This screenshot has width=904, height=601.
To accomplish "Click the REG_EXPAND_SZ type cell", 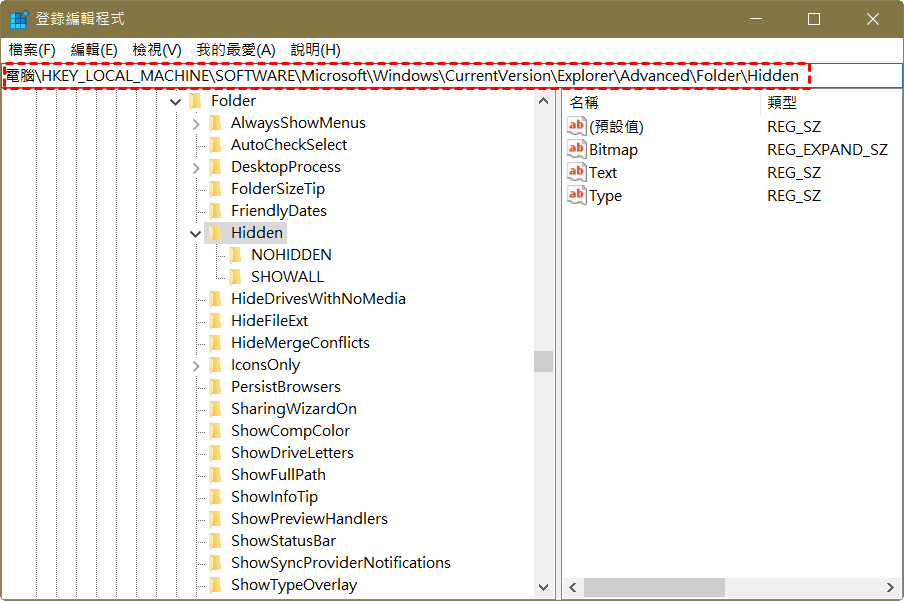I will click(827, 150).
